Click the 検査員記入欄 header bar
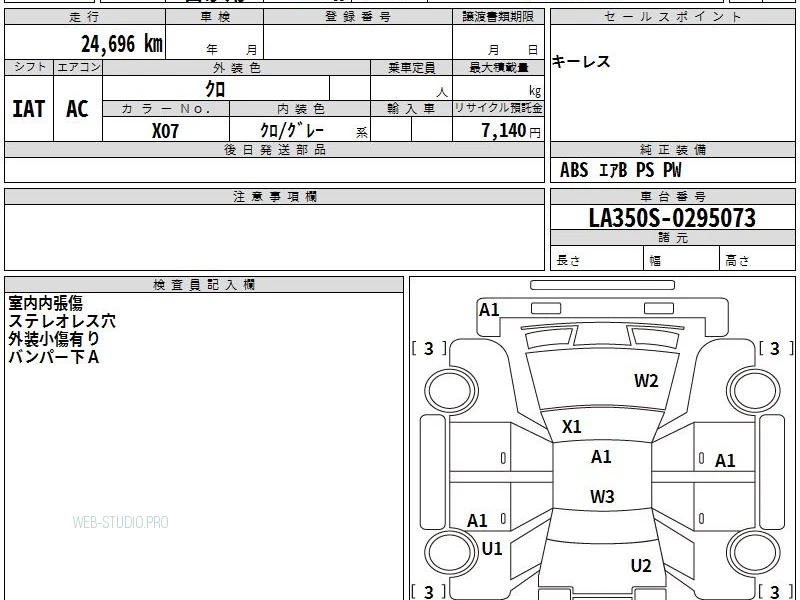Image resolution: width=800 pixels, height=600 pixels. pyautogui.click(x=204, y=285)
